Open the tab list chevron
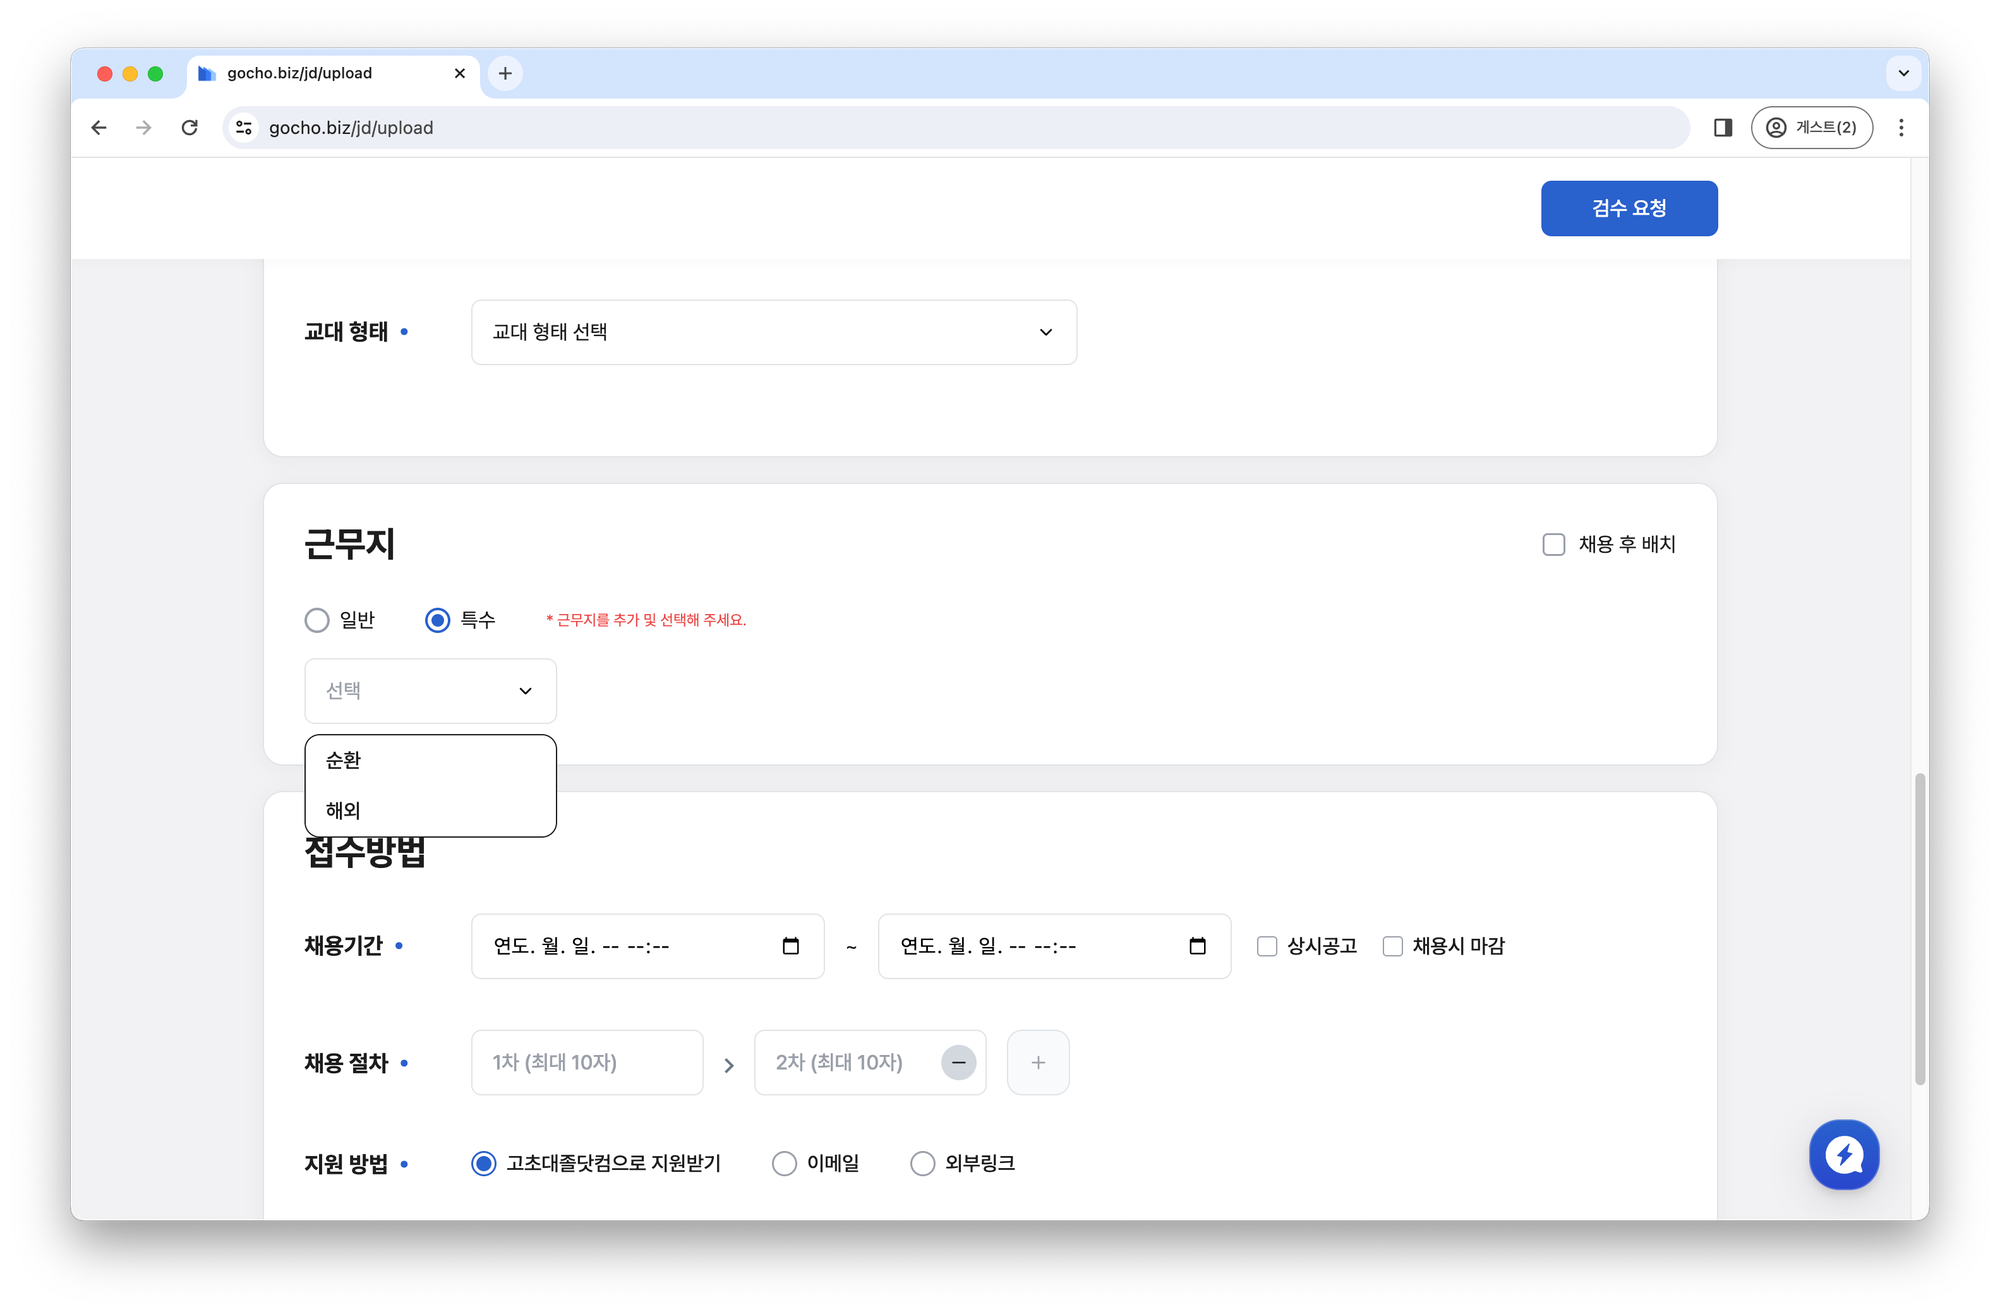Image resolution: width=2000 pixels, height=1314 pixels. (x=1903, y=73)
